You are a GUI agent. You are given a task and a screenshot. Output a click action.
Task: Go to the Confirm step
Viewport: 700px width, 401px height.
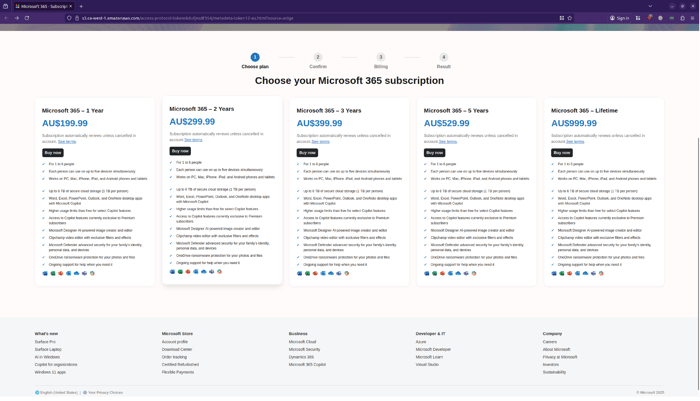[x=318, y=61]
